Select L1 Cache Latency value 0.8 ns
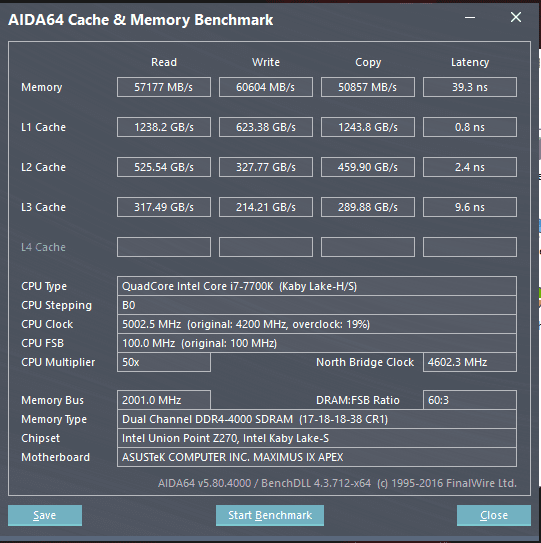The width and height of the screenshot is (541, 543). coord(470,127)
